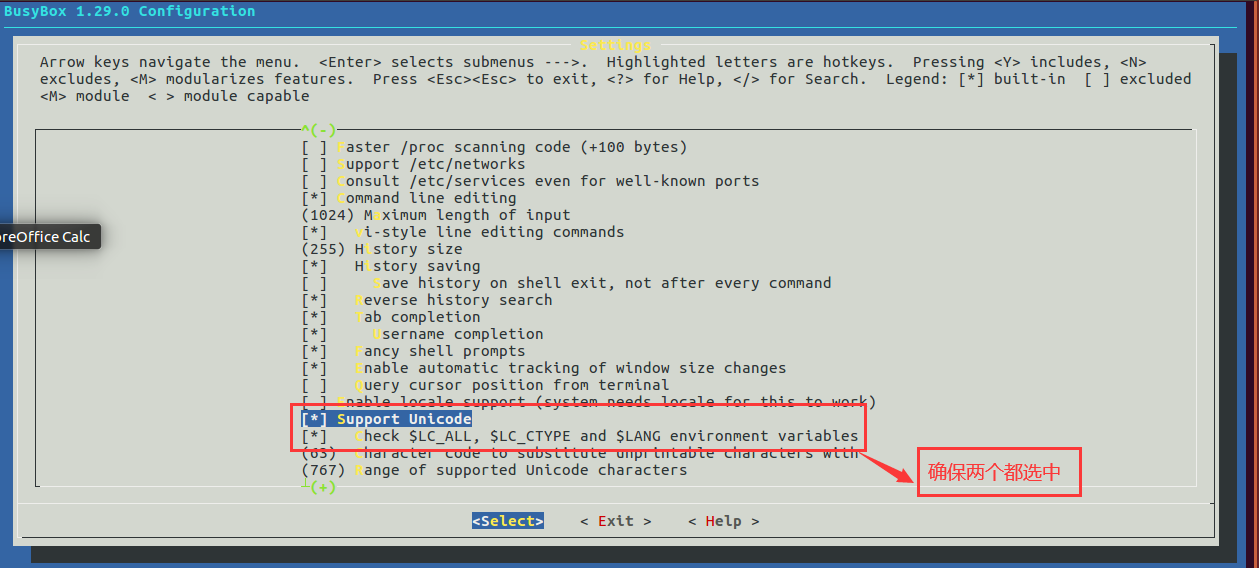Screen dimensions: 1259x568
Task: Toggle Enable locale support option
Action: tap(588, 402)
